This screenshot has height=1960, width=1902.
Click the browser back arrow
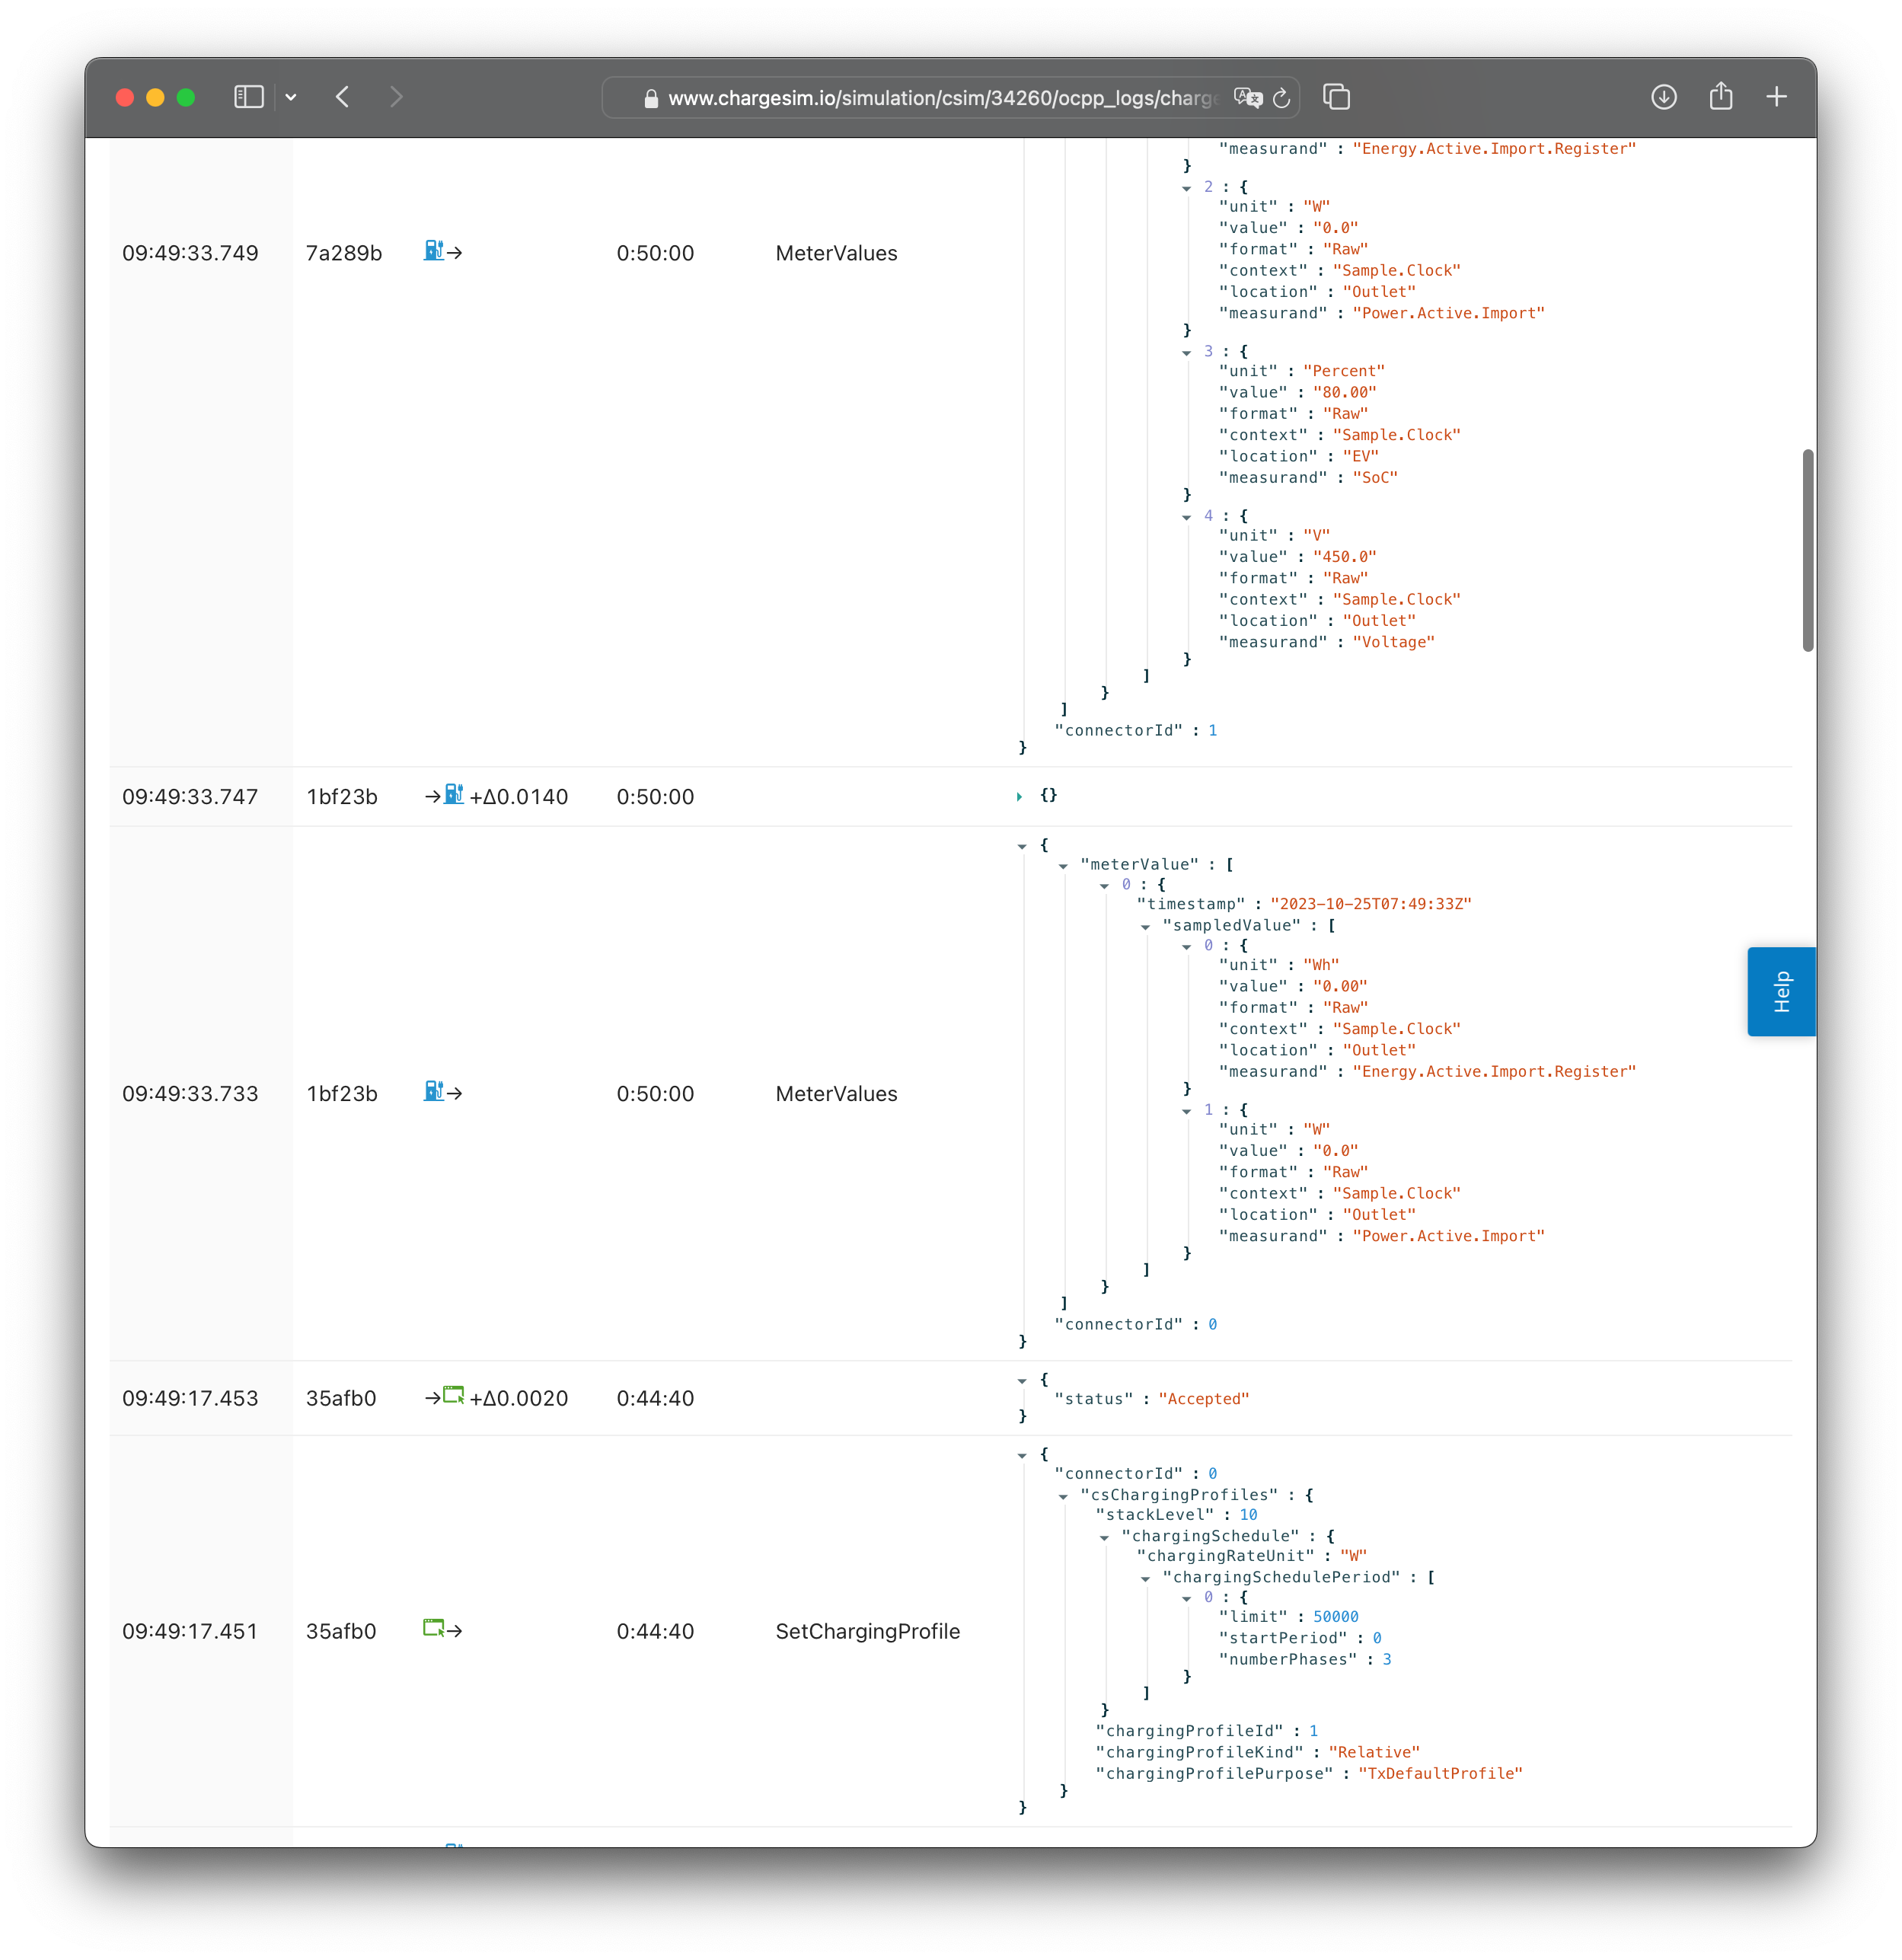coord(343,97)
